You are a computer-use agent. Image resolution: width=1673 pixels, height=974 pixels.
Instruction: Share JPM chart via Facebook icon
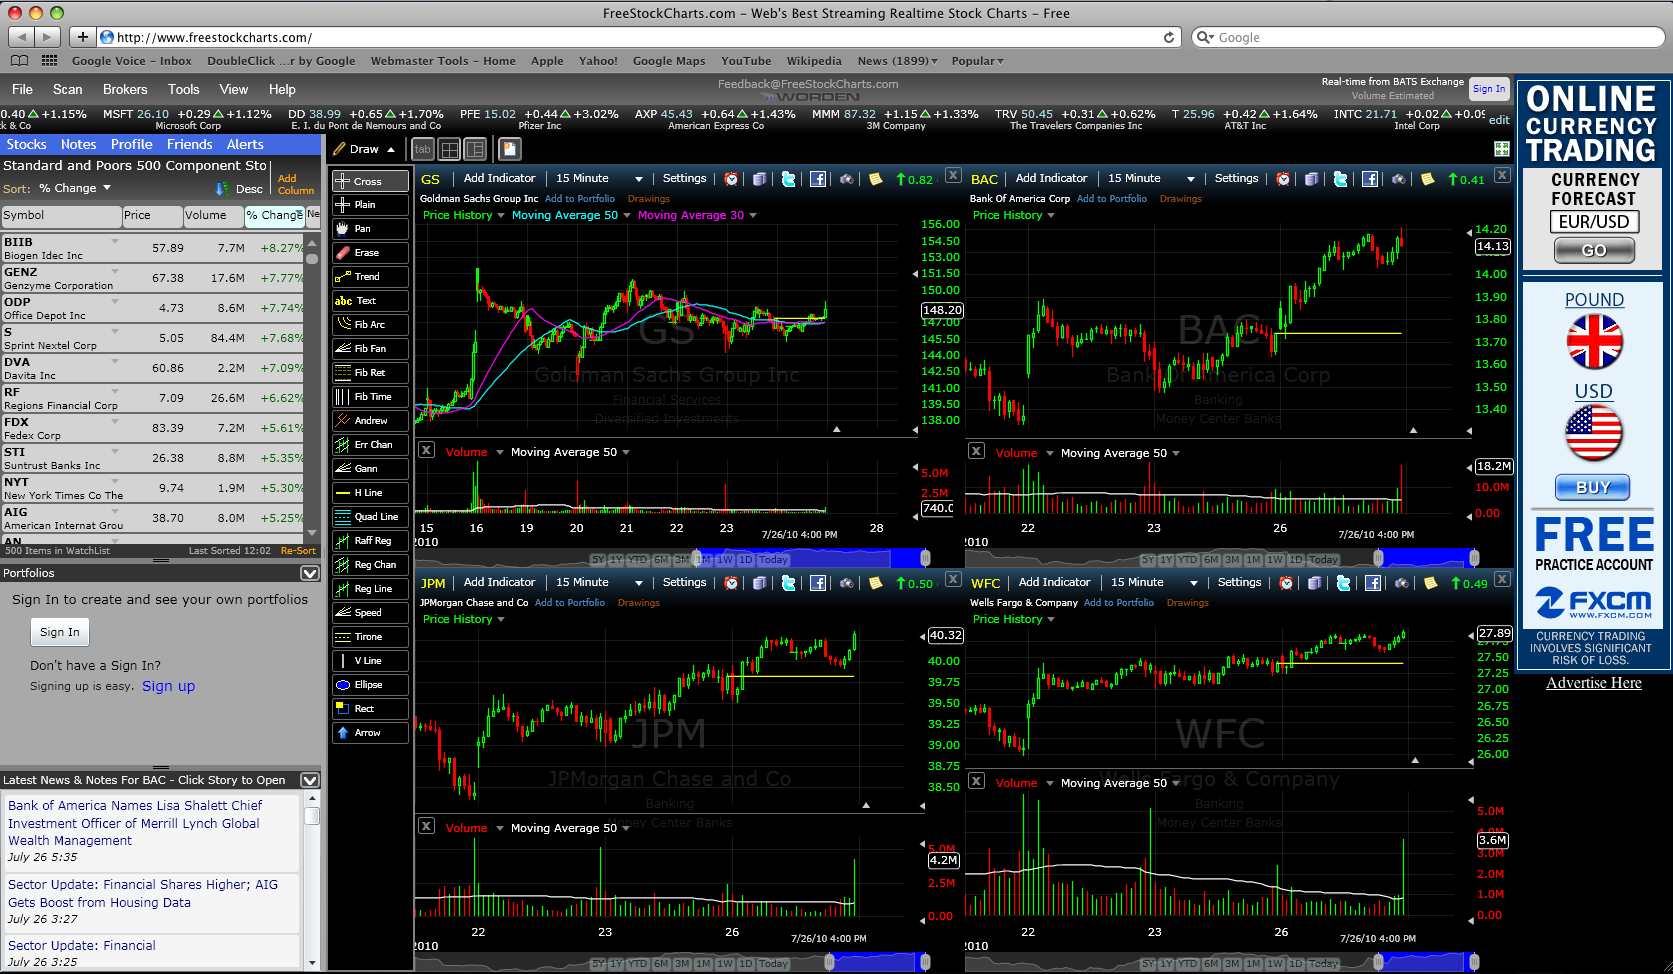pyautogui.click(x=817, y=583)
